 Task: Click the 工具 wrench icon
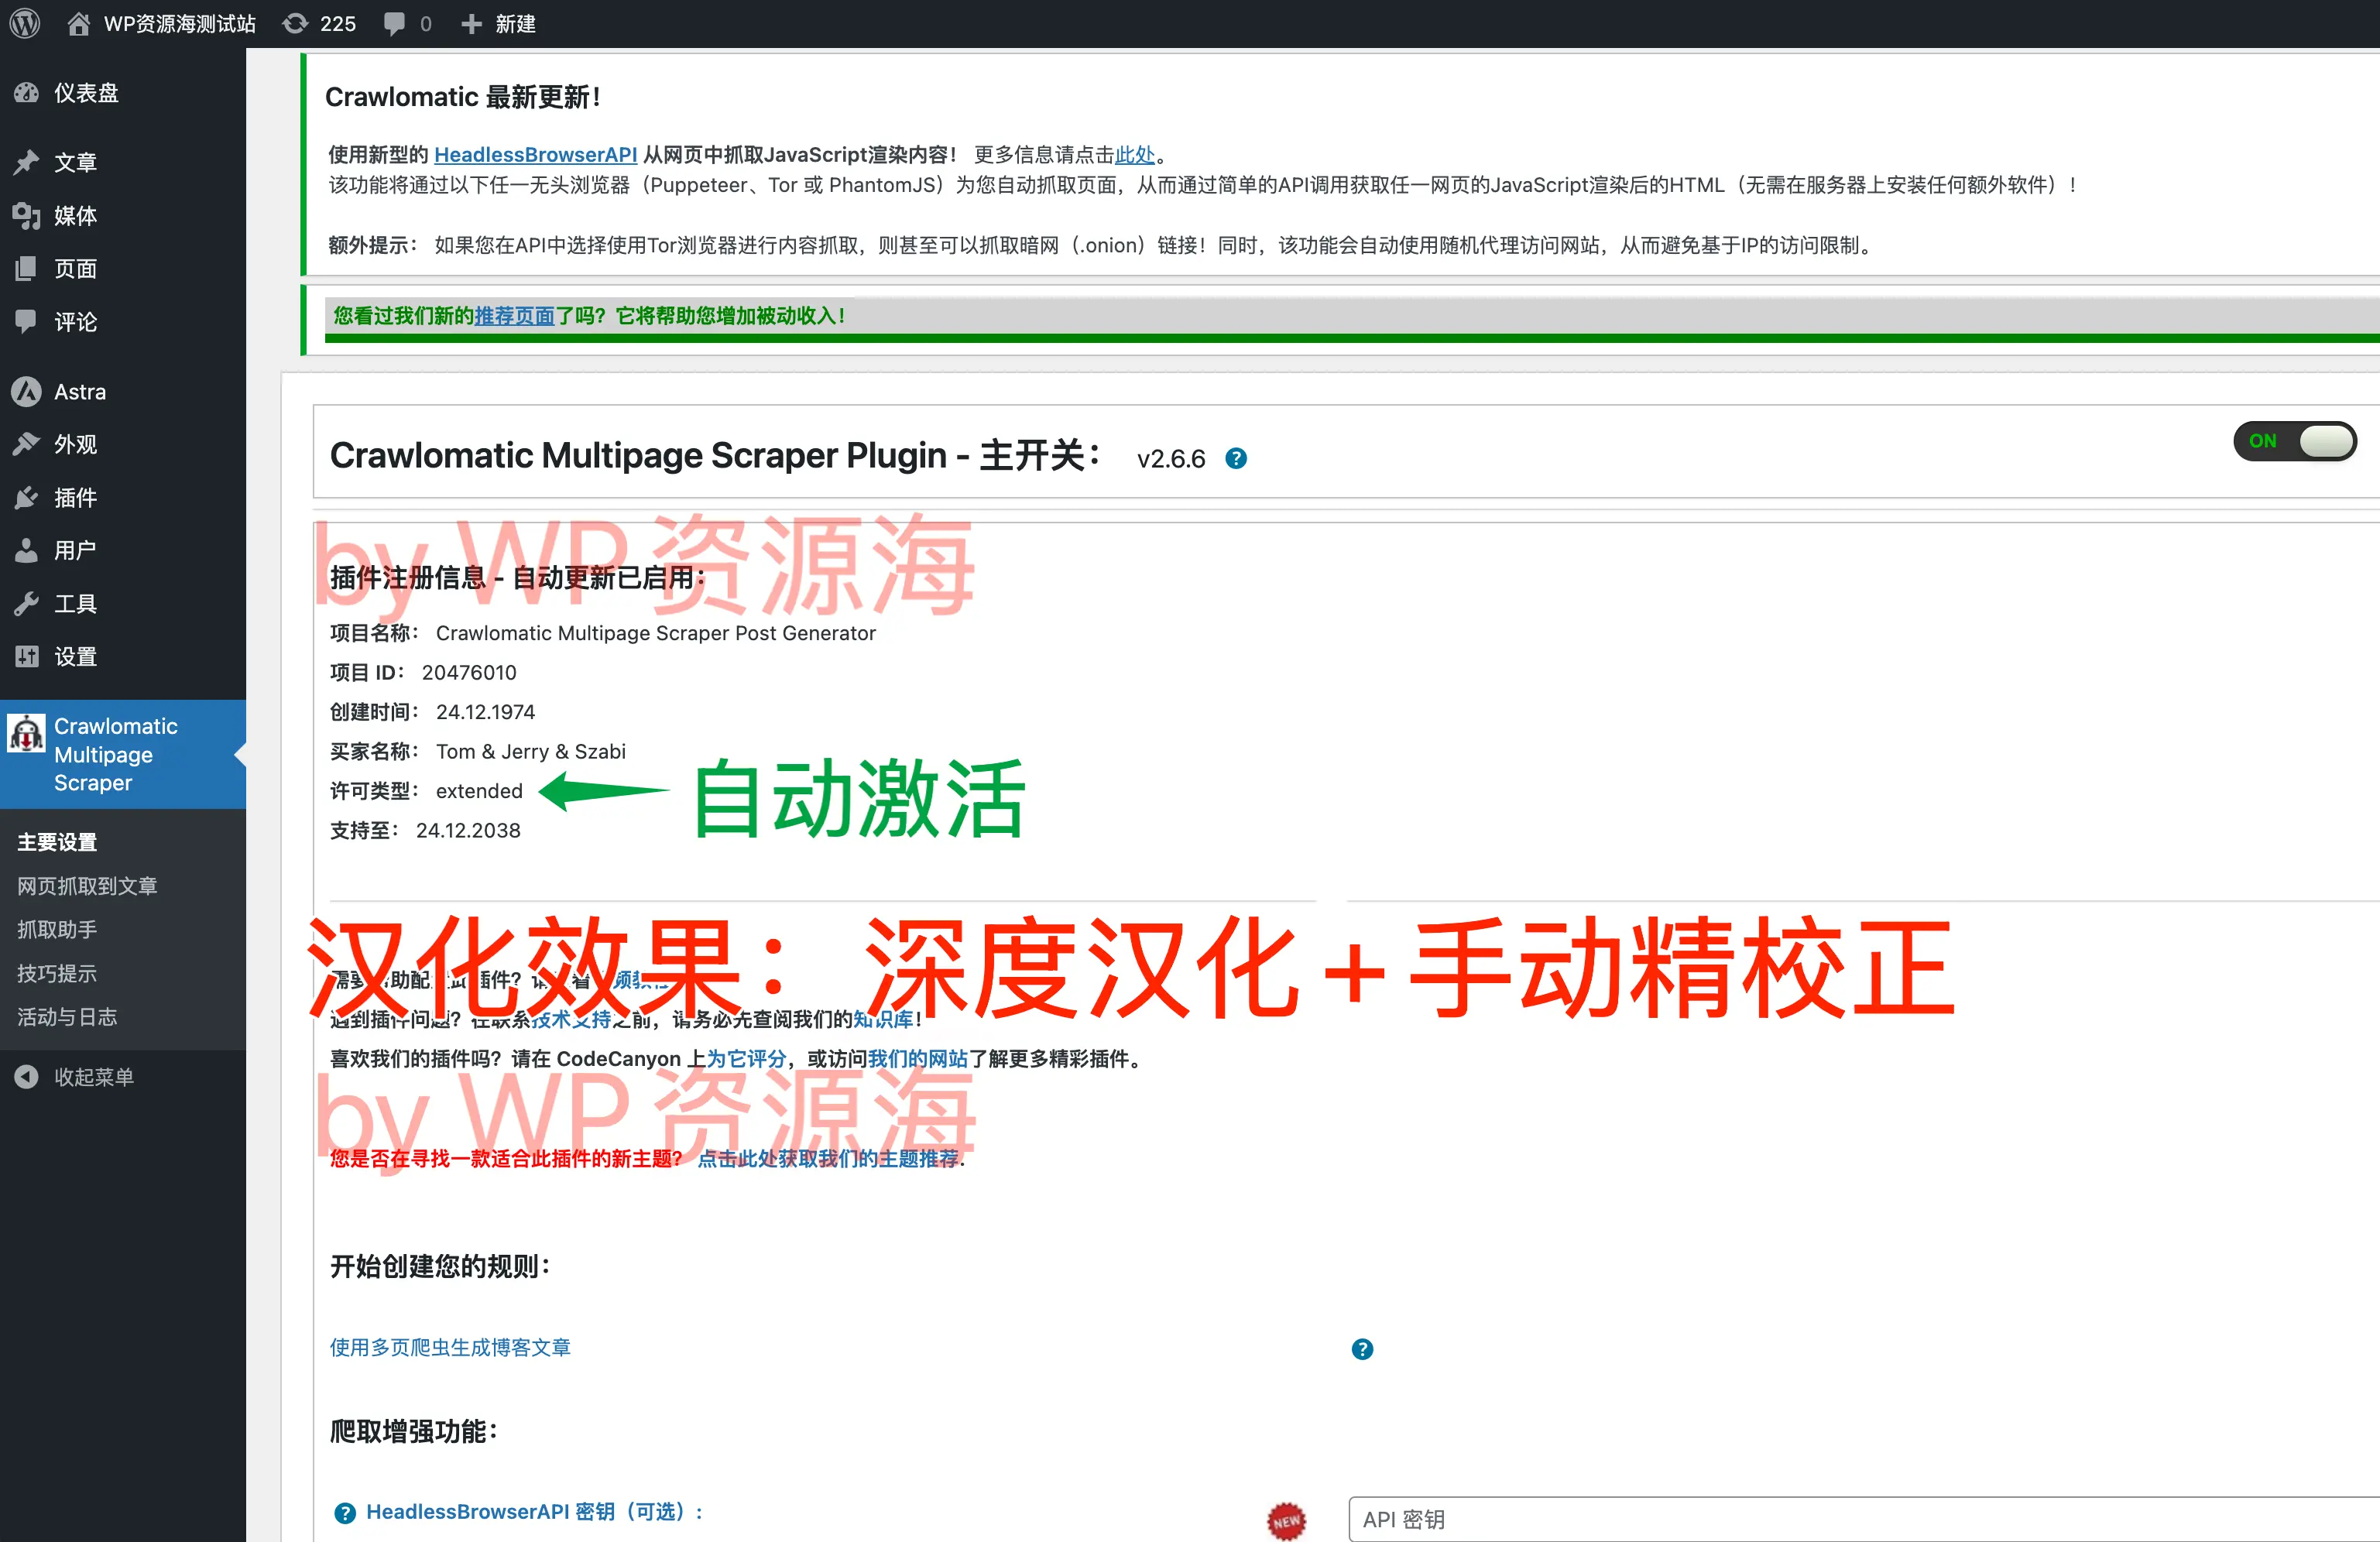pos(26,603)
